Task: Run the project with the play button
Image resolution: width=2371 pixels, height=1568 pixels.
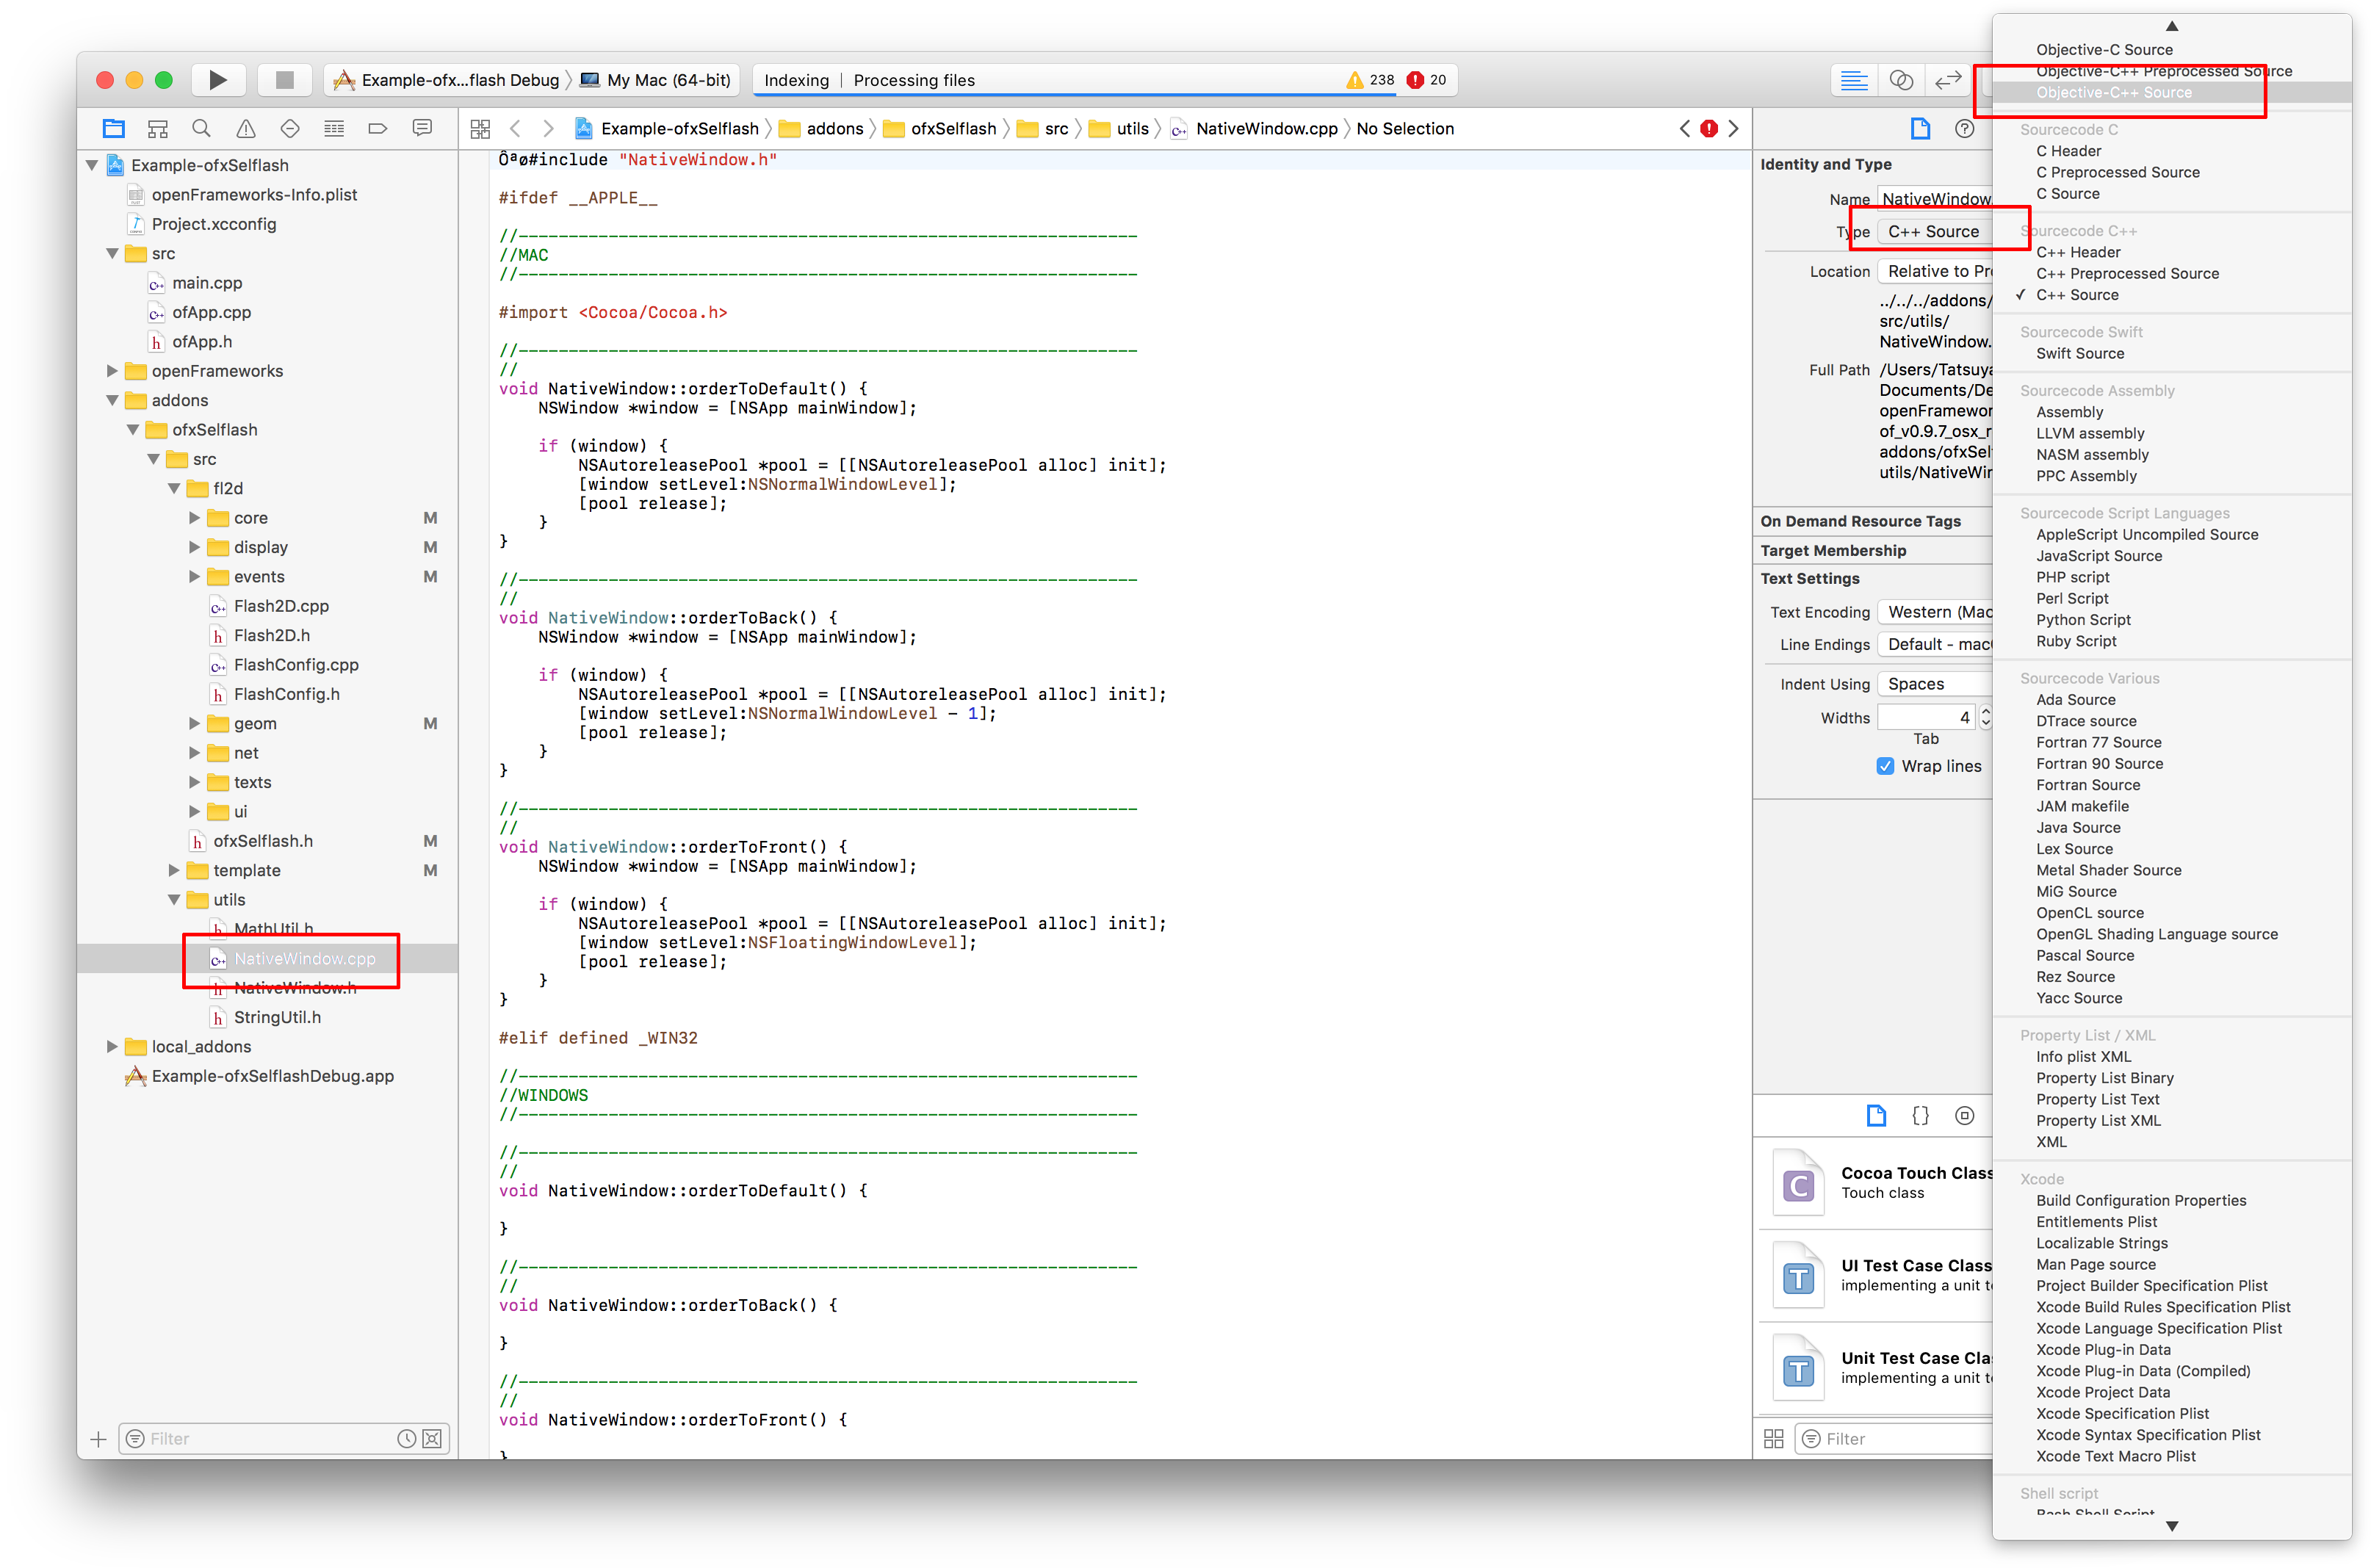Action: (x=218, y=80)
